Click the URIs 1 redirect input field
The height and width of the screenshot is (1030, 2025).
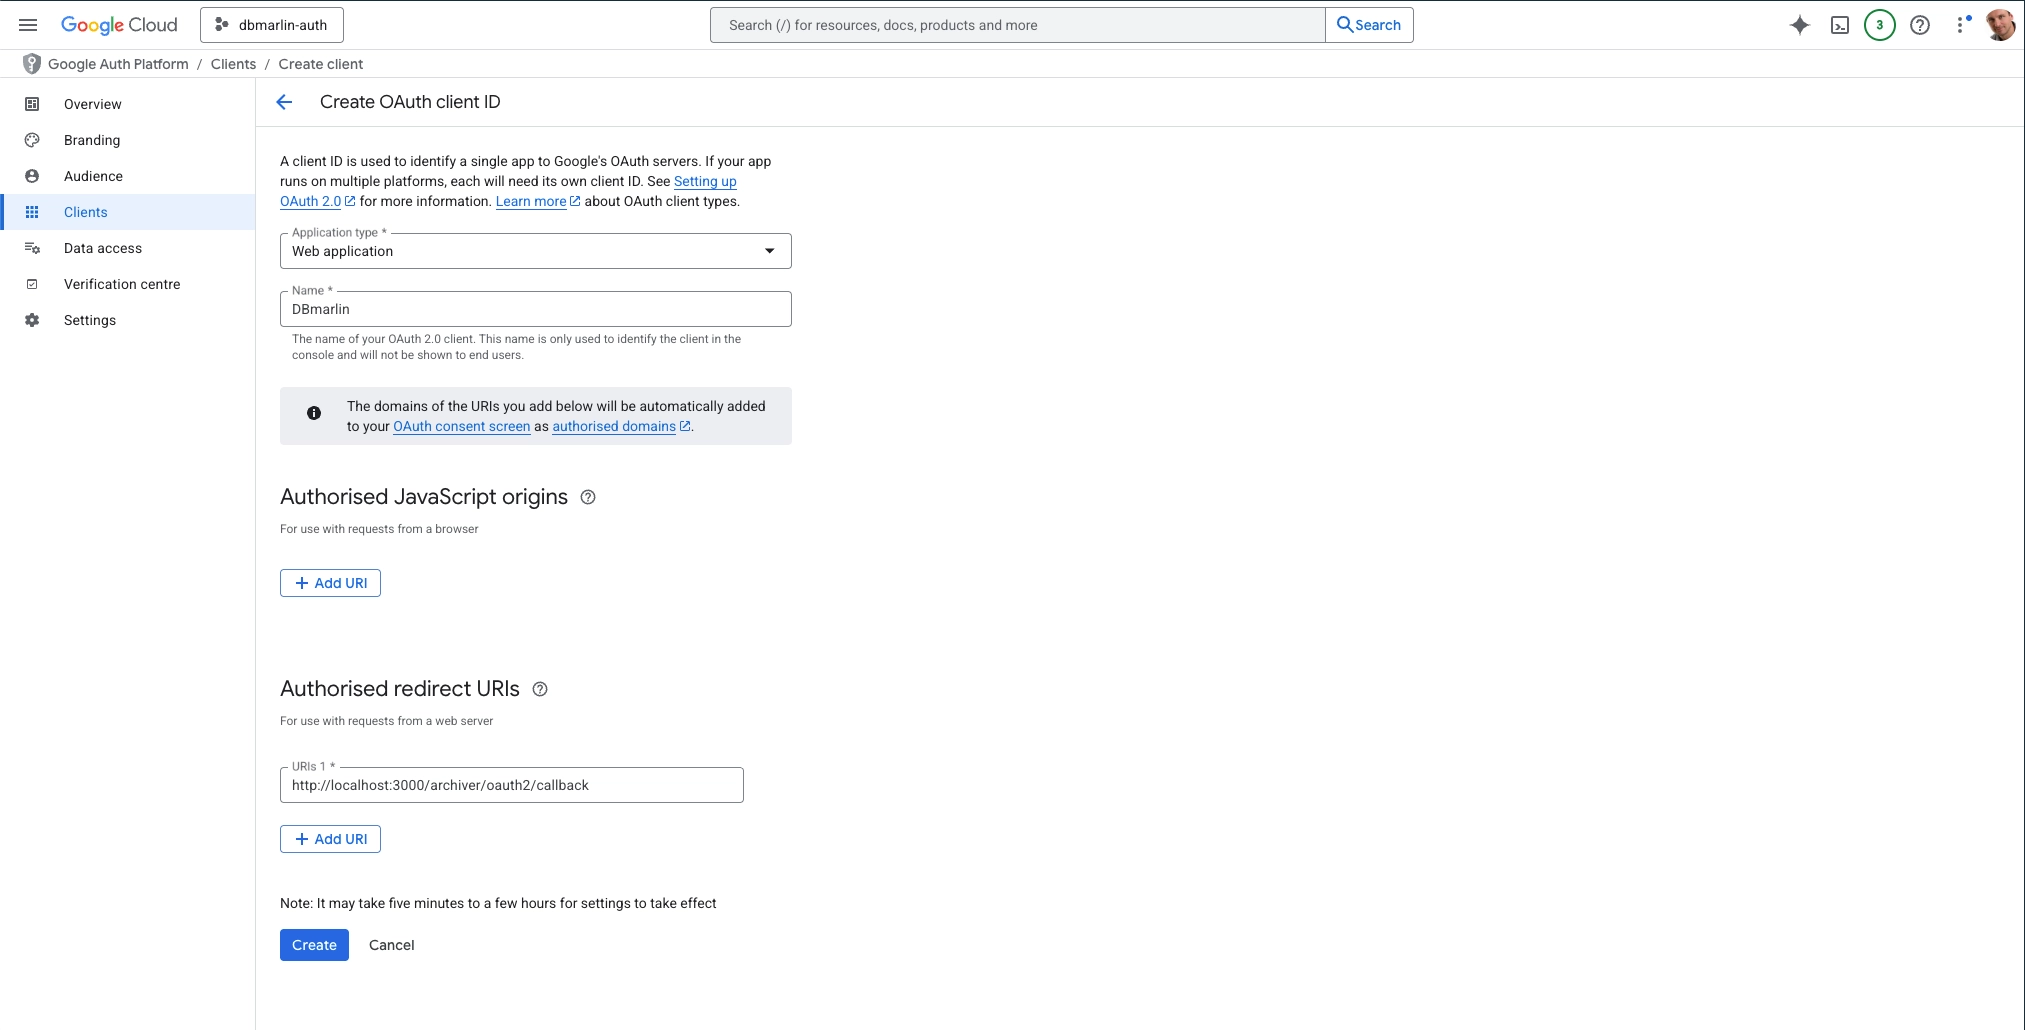click(511, 785)
